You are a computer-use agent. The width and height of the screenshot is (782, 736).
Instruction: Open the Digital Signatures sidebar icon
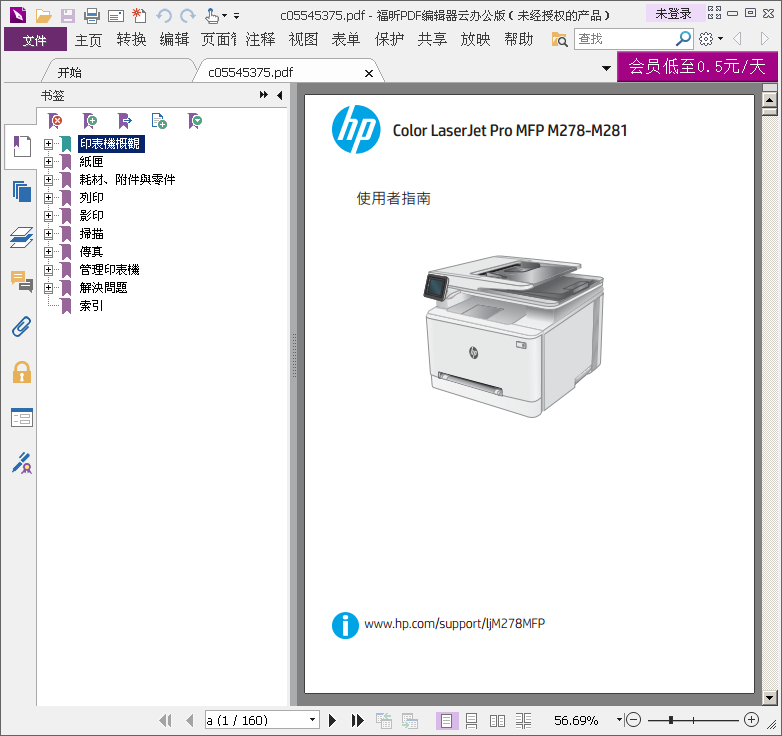21,463
